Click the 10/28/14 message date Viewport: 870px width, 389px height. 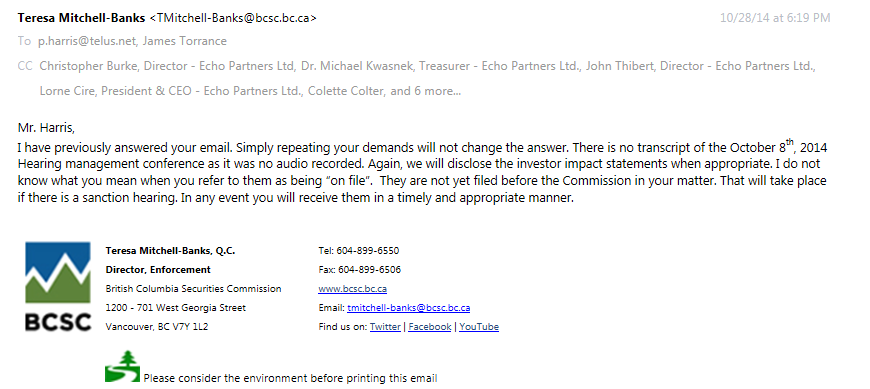[775, 18]
